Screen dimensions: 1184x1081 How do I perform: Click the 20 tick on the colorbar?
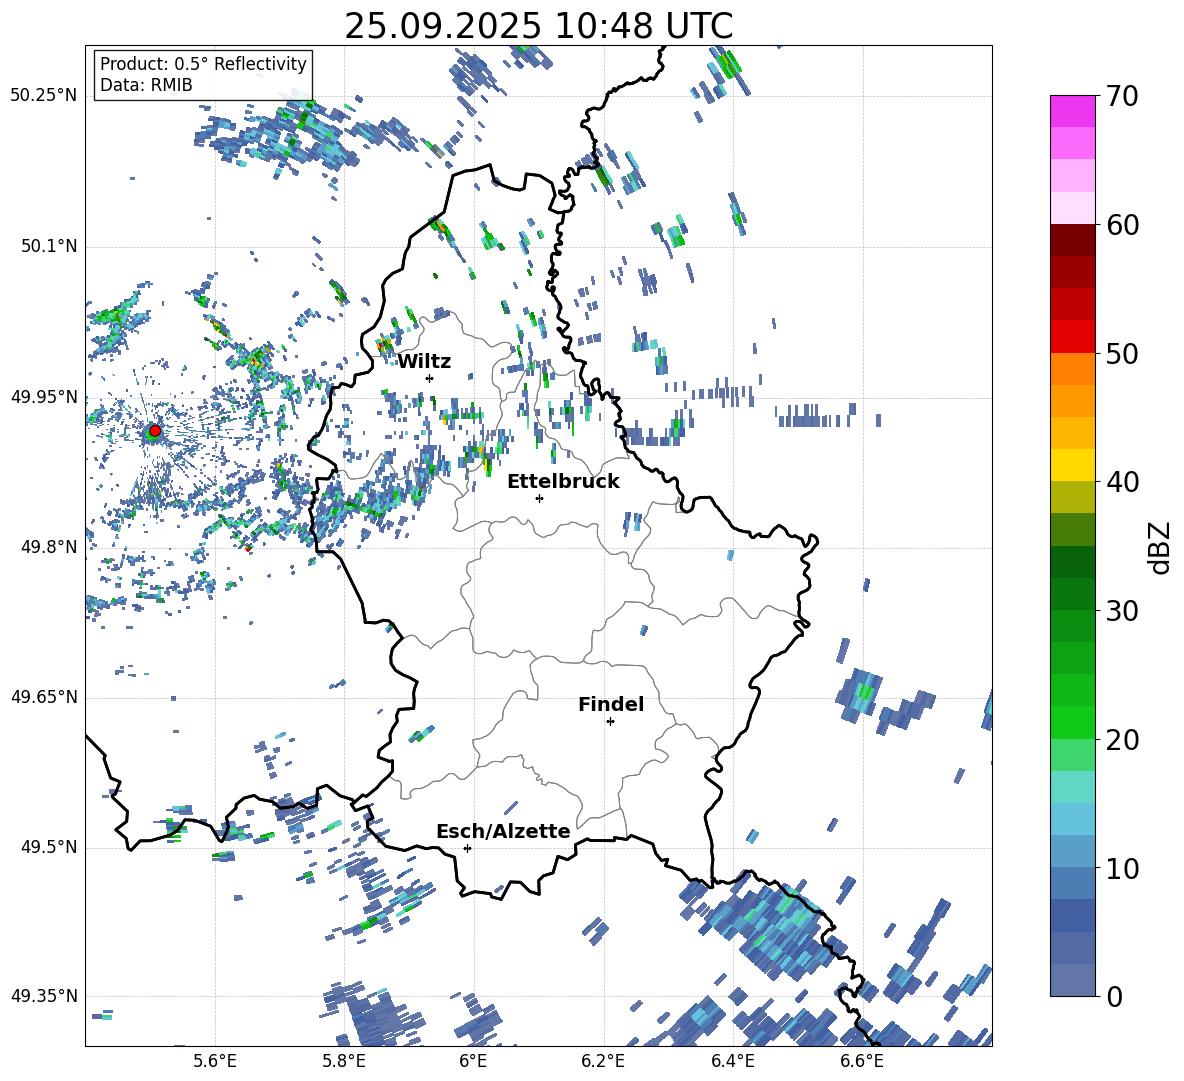[x=1122, y=740]
